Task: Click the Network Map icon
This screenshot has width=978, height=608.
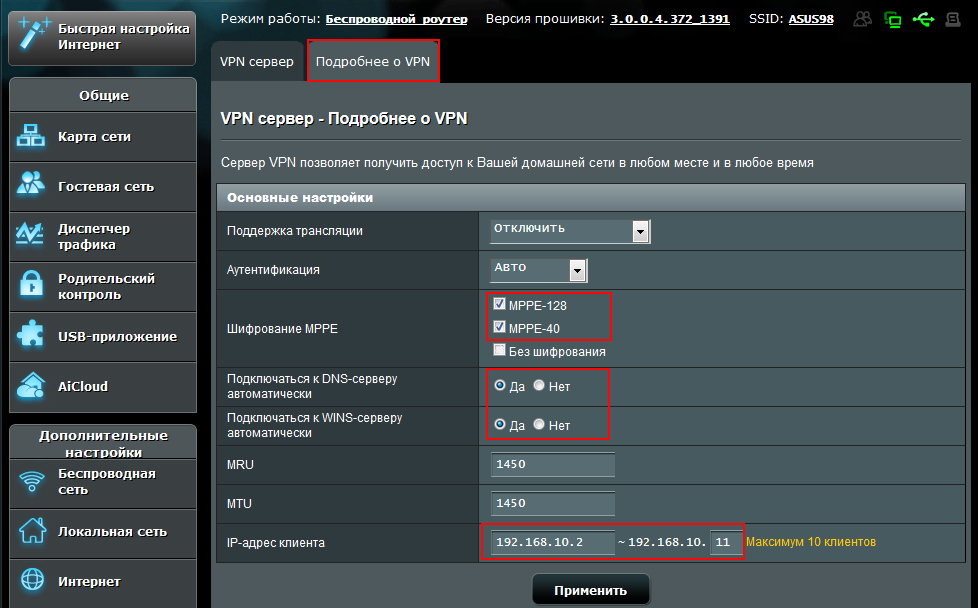Action: pos(31,135)
